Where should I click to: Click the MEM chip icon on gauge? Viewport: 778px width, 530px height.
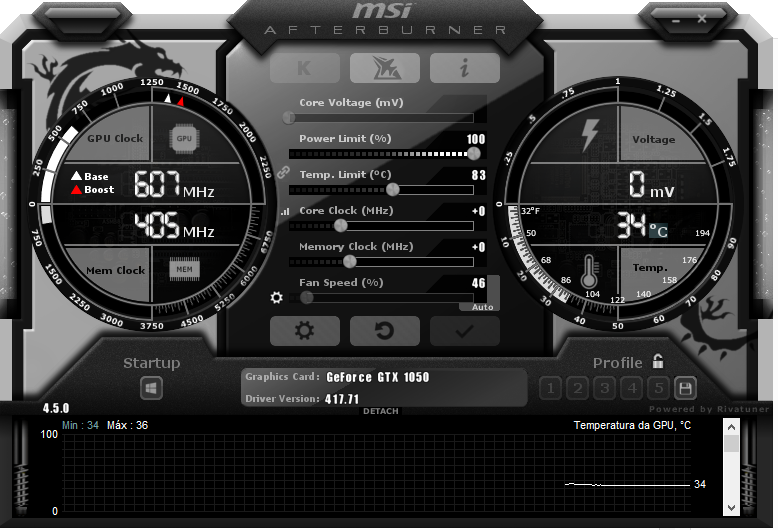(x=184, y=269)
